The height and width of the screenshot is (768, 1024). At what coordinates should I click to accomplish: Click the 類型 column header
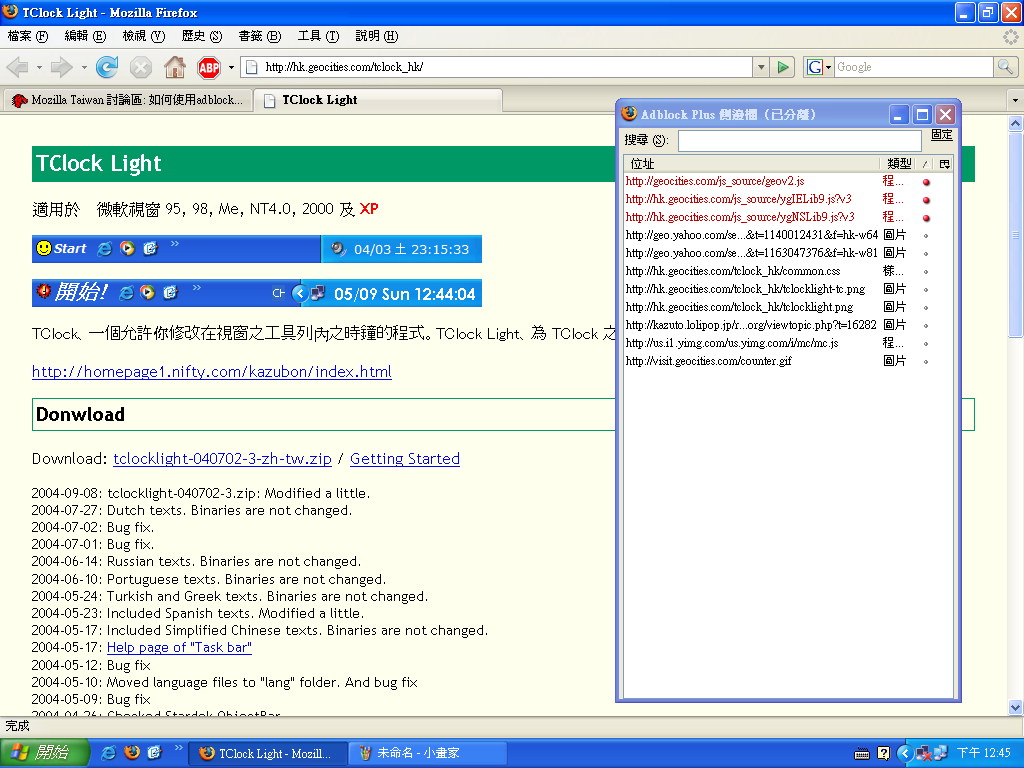[x=898, y=163]
